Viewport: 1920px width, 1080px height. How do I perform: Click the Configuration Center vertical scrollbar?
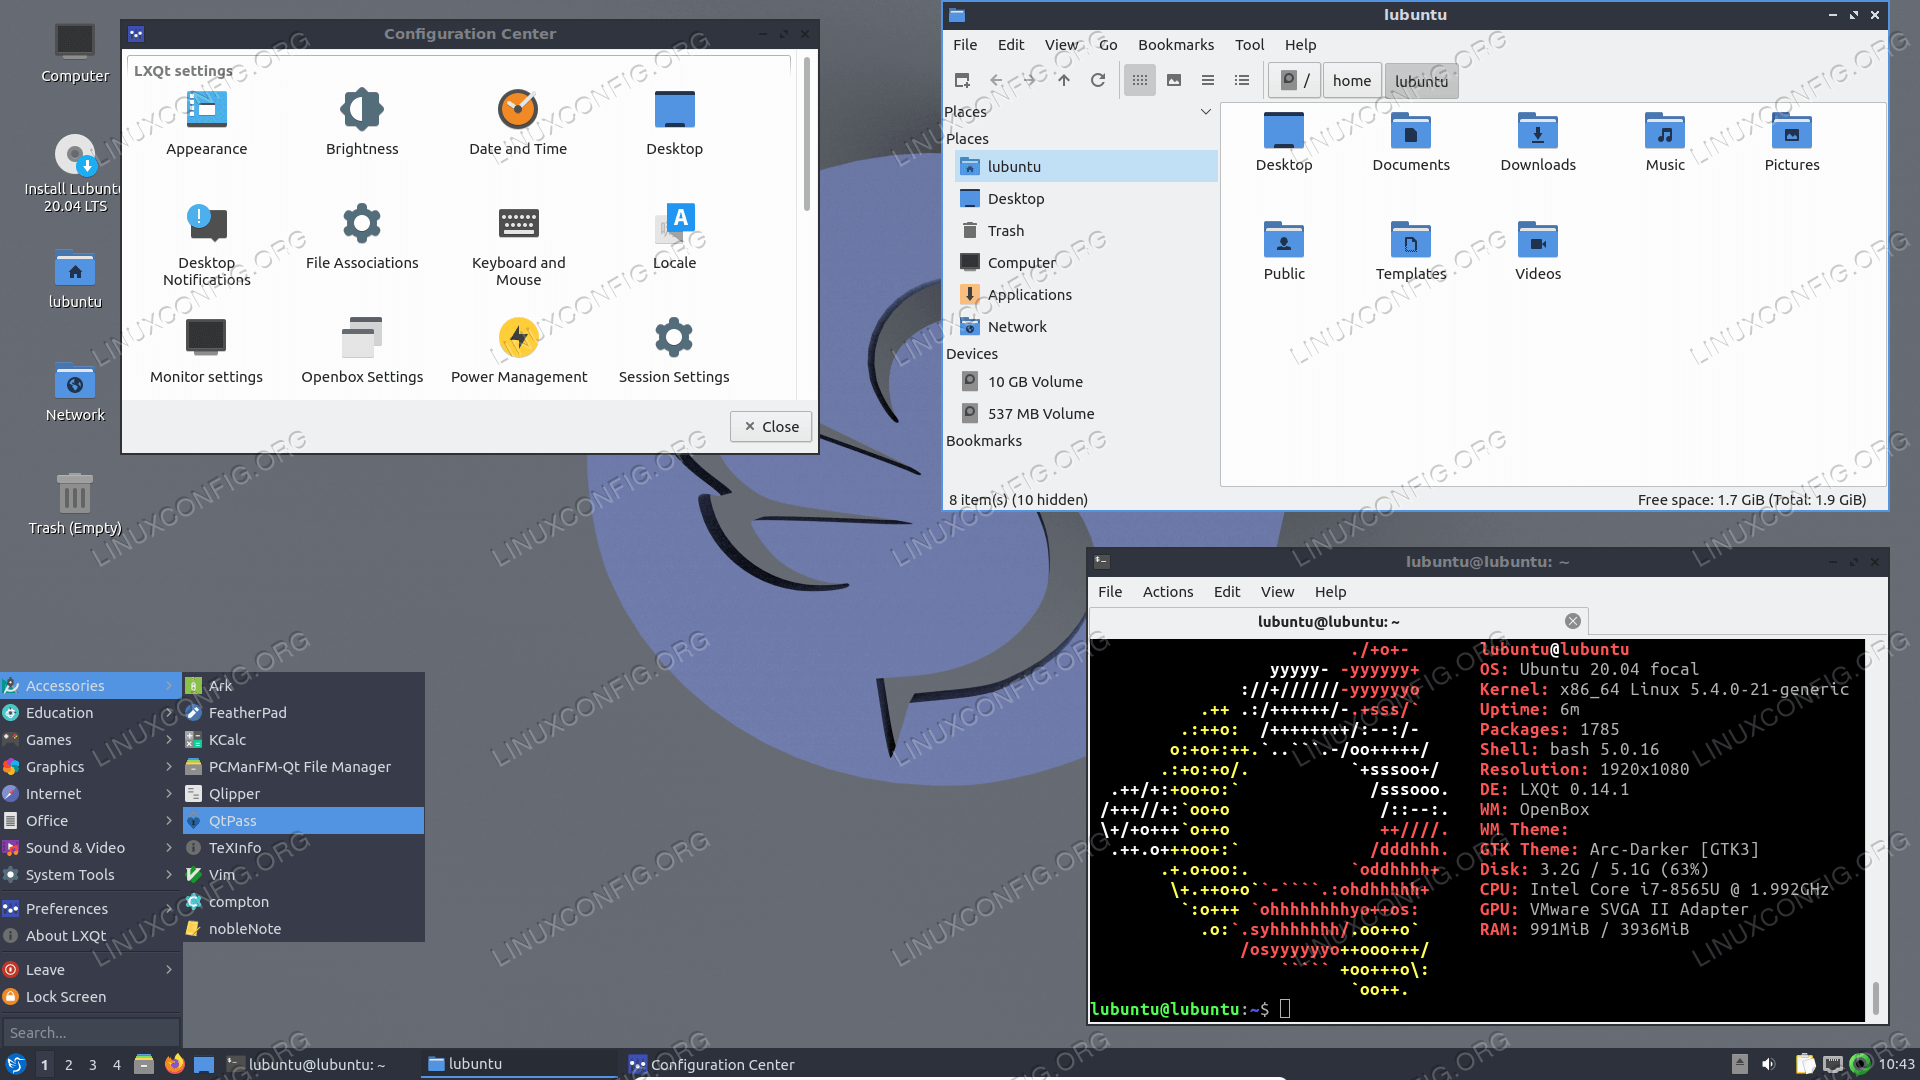806,135
